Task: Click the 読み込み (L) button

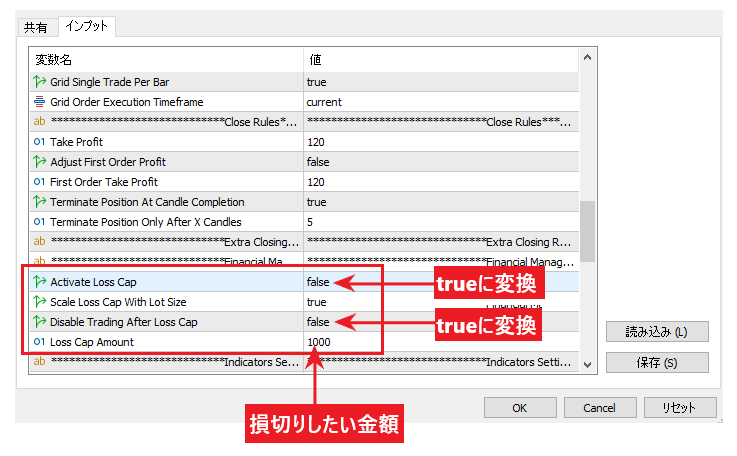Action: coord(657,332)
